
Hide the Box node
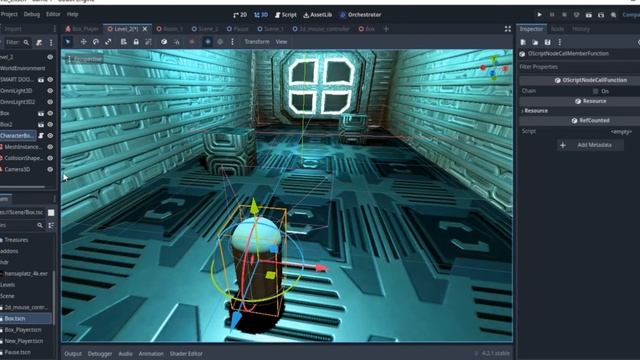click(x=50, y=113)
